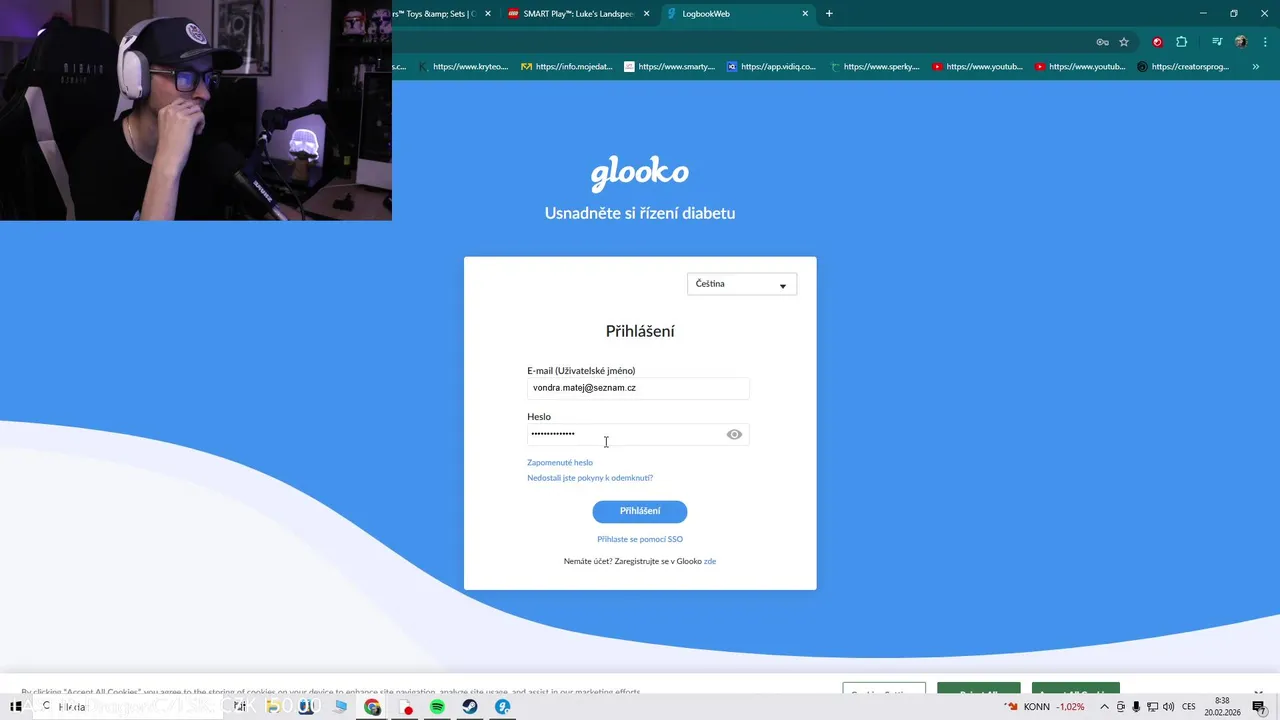Open the saved passwords key icon
This screenshot has height=720, width=1280.
pos(1102,42)
